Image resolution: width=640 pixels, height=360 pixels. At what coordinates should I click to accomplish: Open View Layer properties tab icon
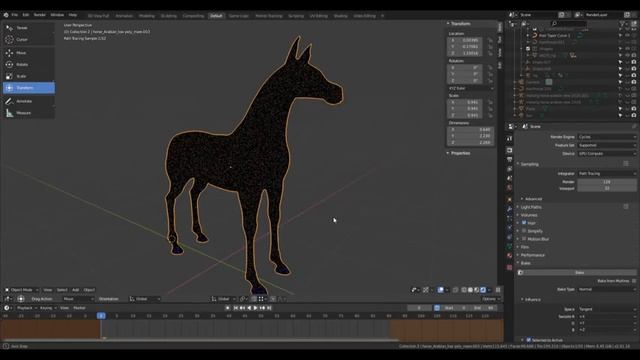tap(509, 169)
